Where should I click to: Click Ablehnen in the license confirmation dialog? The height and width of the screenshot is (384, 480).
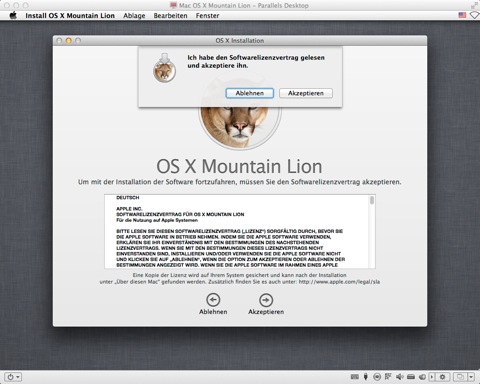tap(250, 93)
